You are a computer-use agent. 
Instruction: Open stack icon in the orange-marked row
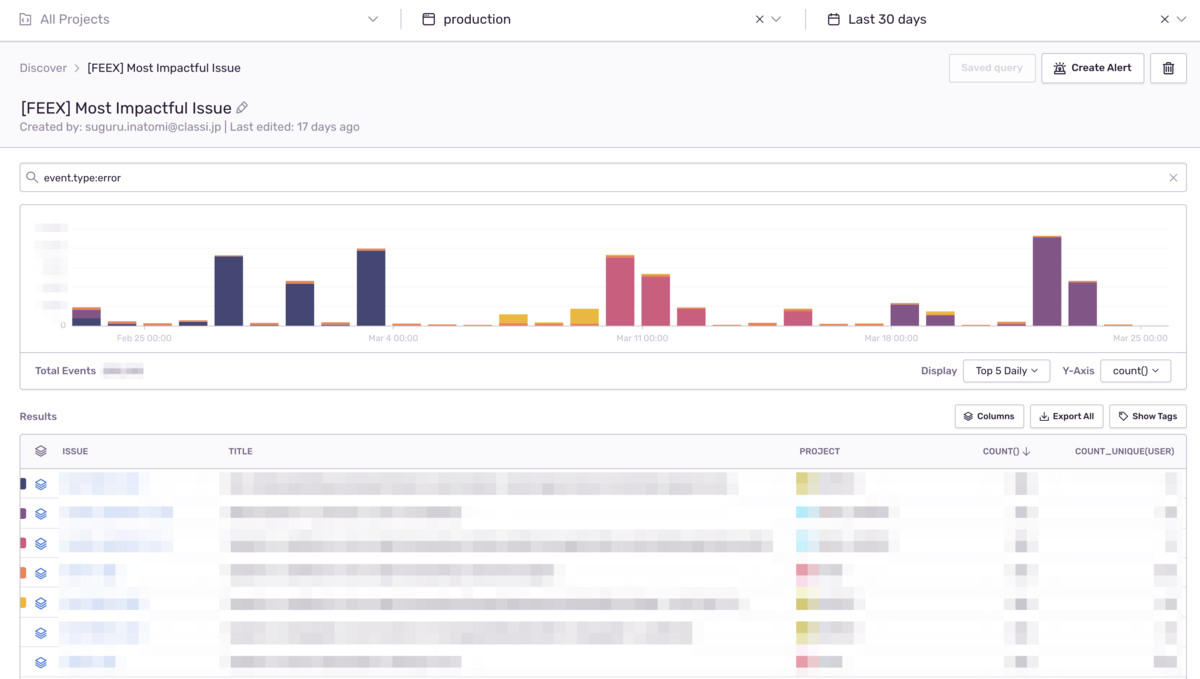click(x=41, y=574)
